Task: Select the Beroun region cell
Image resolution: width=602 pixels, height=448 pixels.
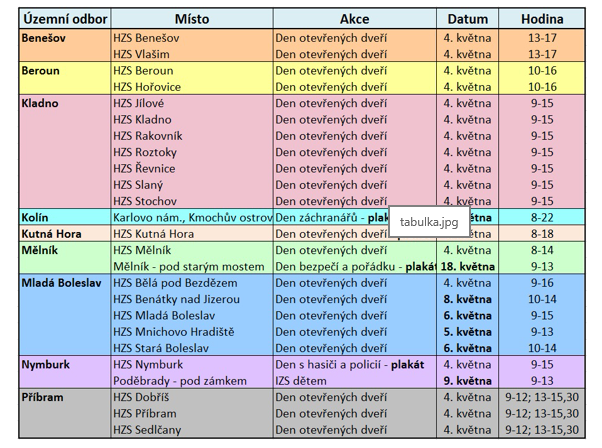Action: point(65,78)
